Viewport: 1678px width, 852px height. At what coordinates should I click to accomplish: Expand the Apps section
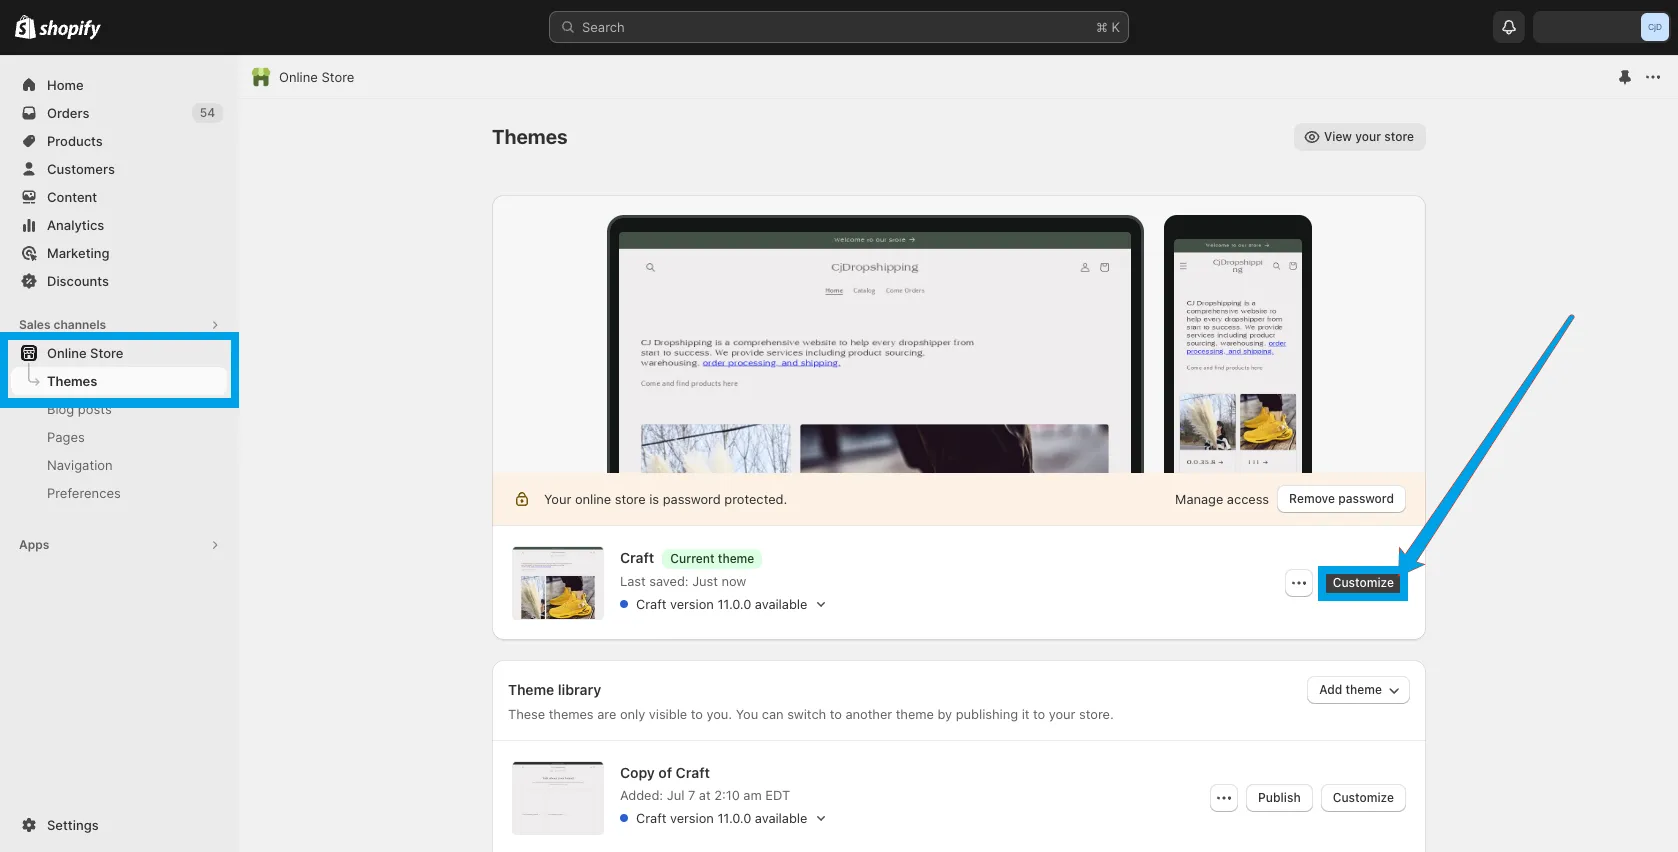(215, 545)
